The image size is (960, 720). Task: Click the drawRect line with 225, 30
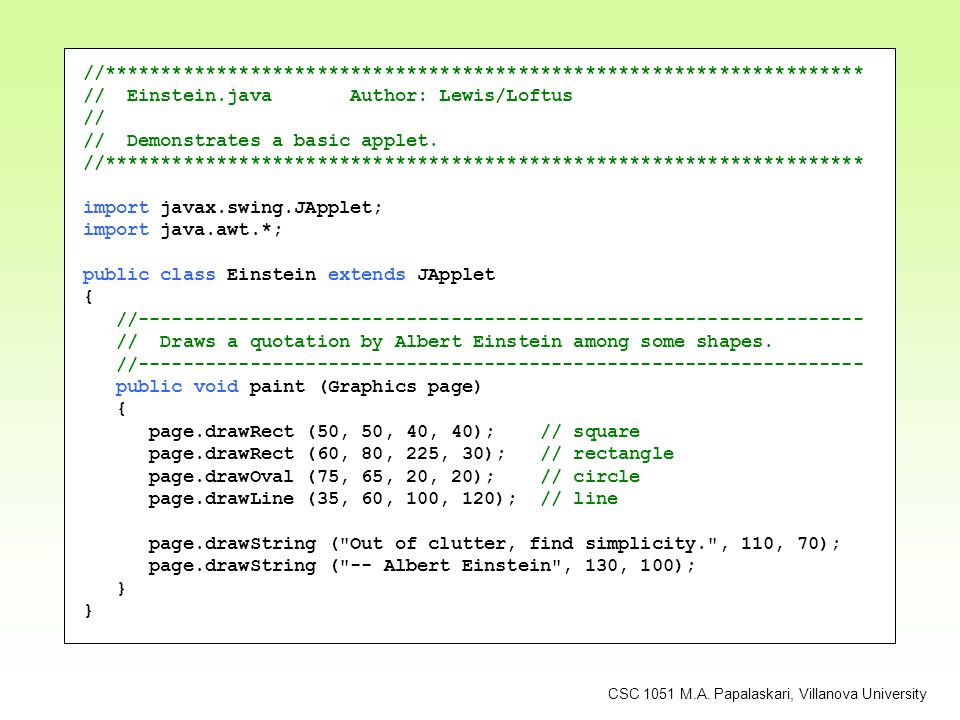coord(327,454)
